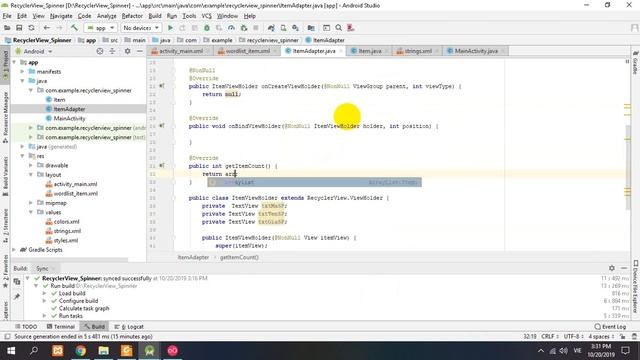Click the UTF-8 encoding status indicator
640x360 pixels.
coord(572,337)
